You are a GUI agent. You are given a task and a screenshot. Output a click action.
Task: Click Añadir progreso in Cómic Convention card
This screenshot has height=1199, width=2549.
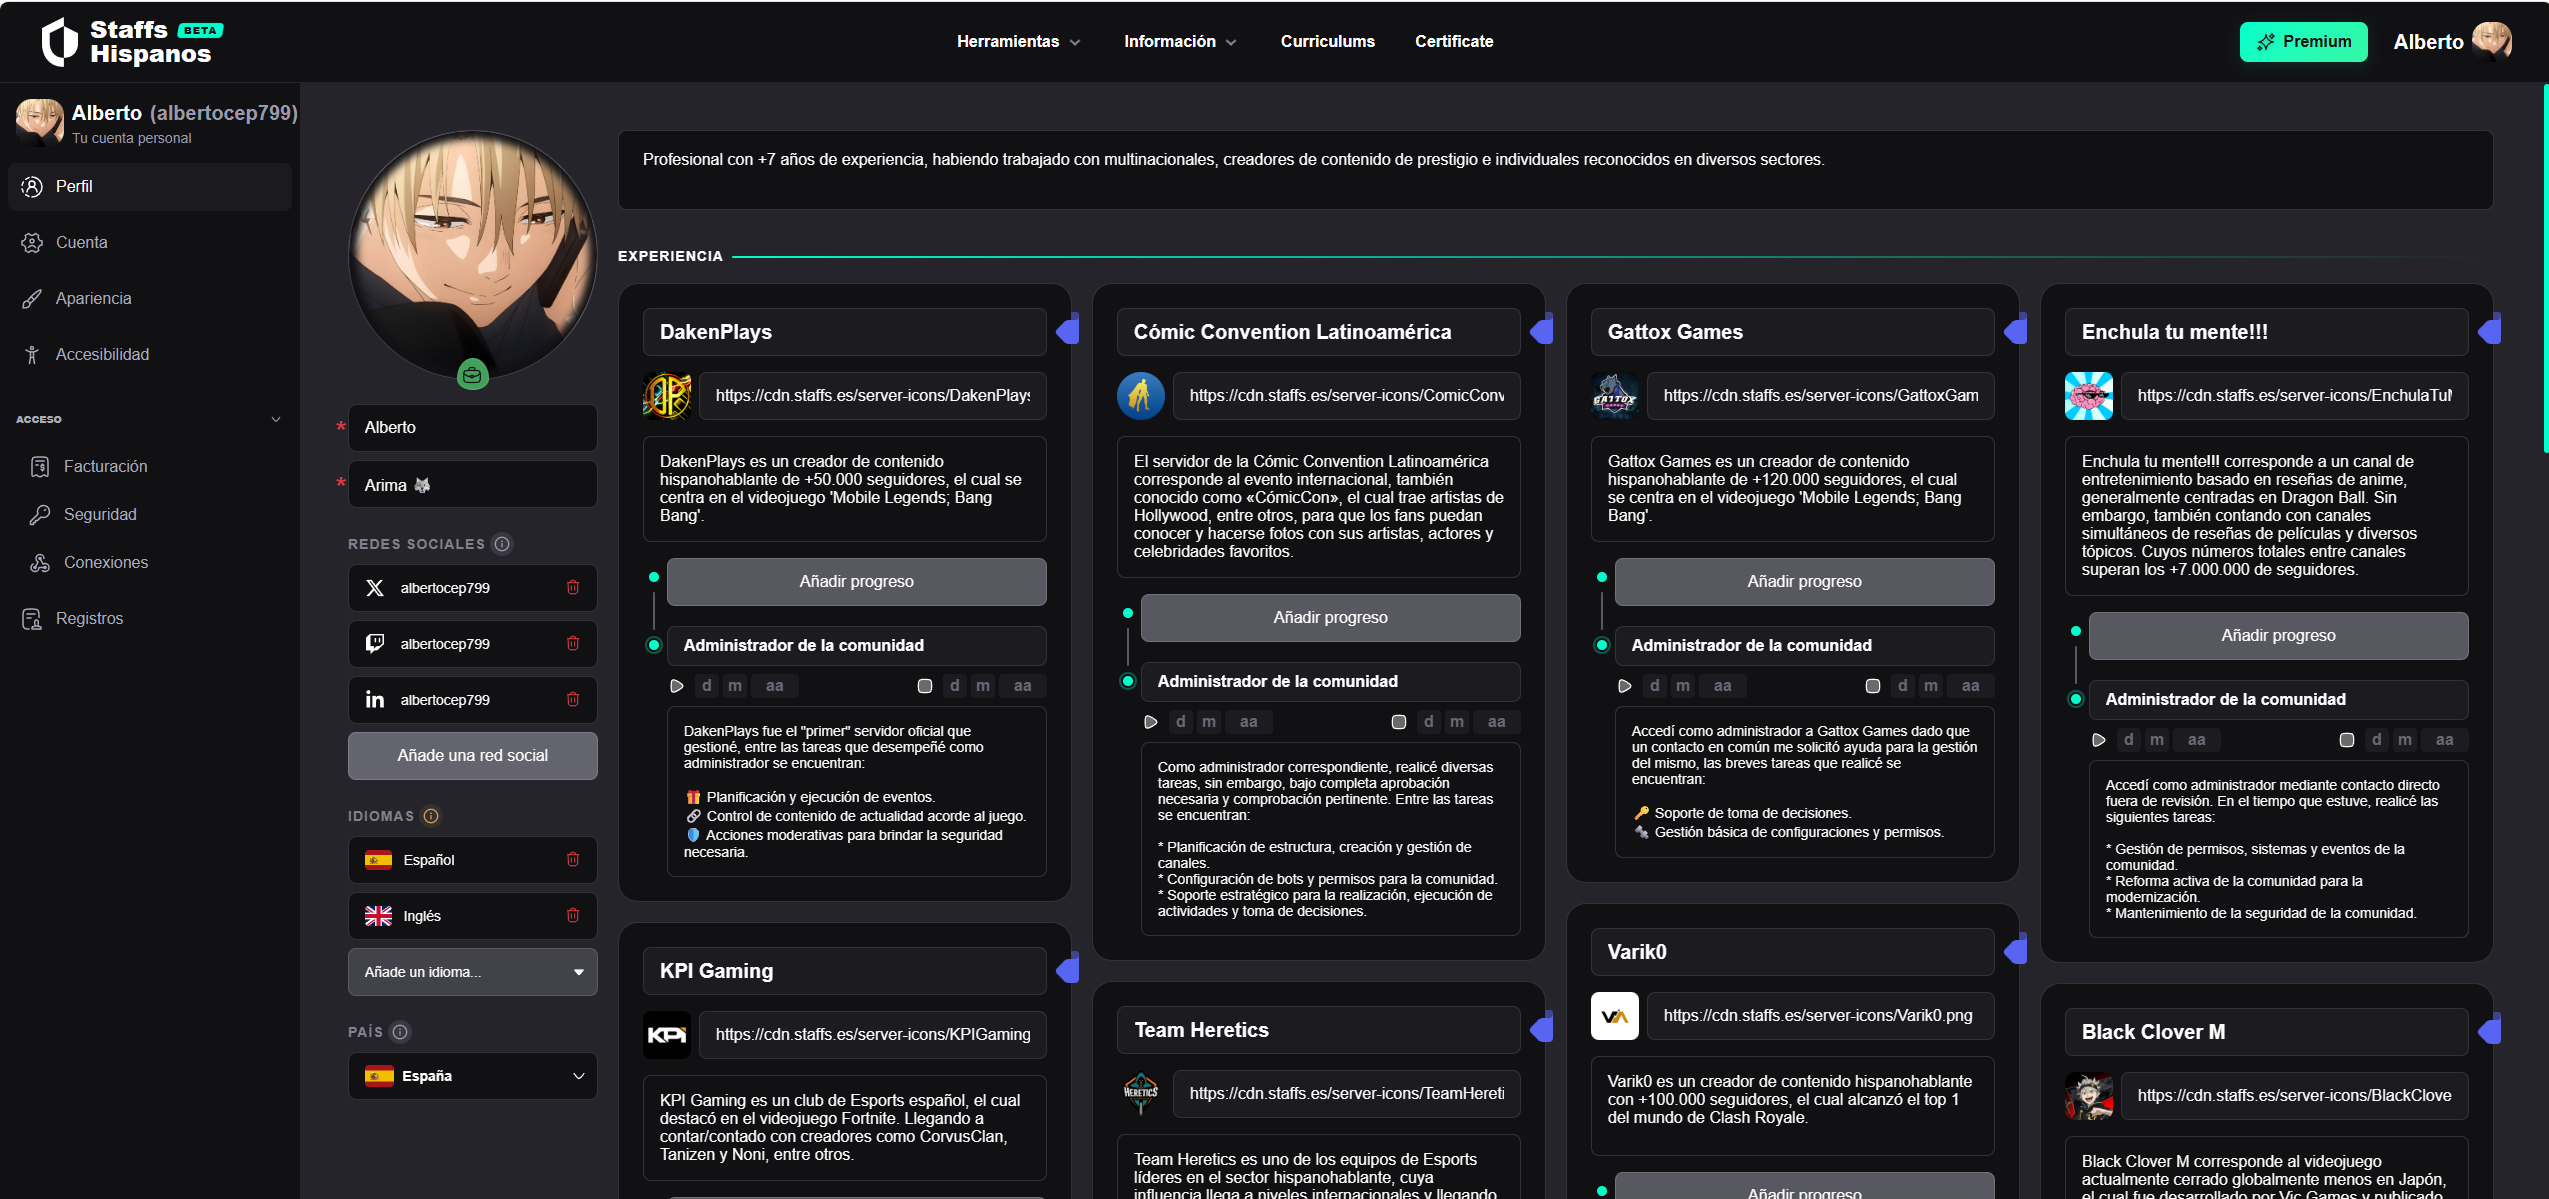1330,618
